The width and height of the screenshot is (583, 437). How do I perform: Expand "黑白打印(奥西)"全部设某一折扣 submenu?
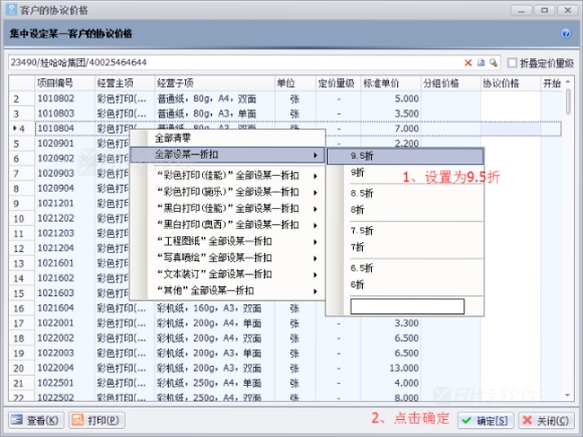(x=227, y=225)
